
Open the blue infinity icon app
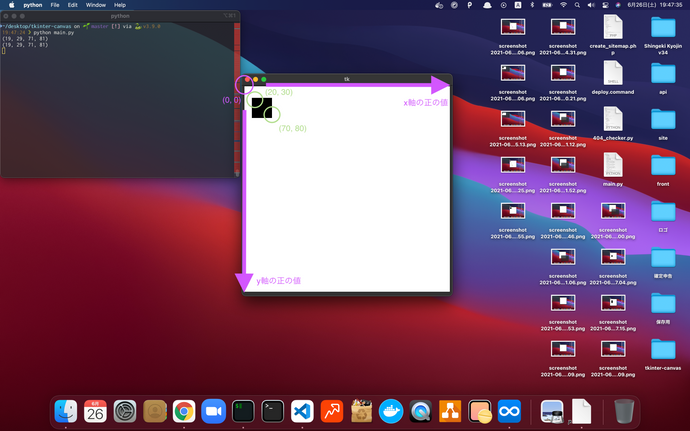(x=509, y=411)
